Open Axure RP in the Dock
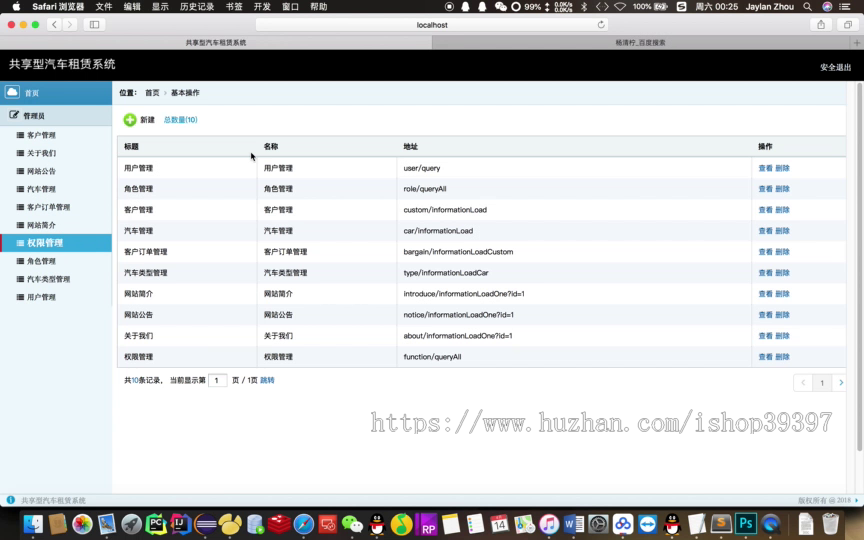 [x=426, y=524]
